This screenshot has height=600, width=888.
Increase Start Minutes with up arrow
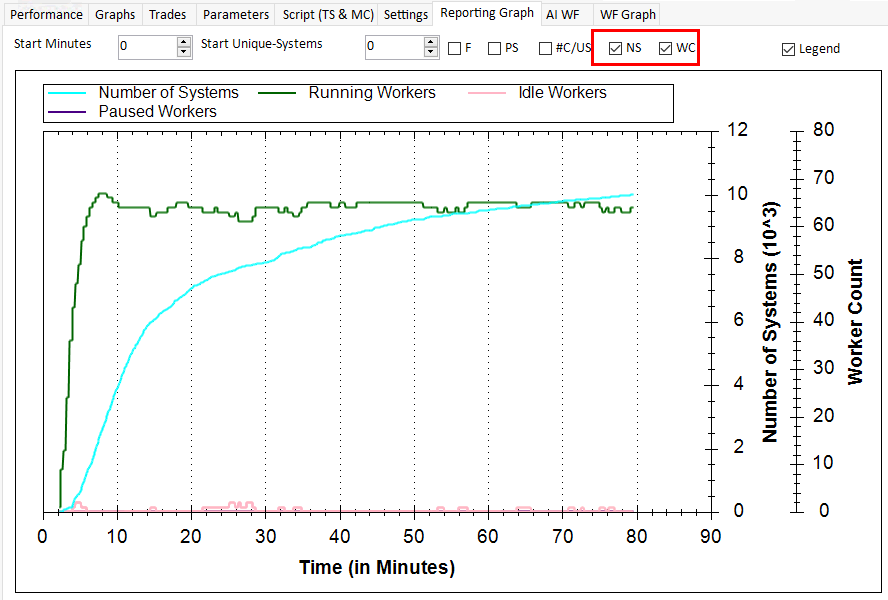(x=184, y=42)
